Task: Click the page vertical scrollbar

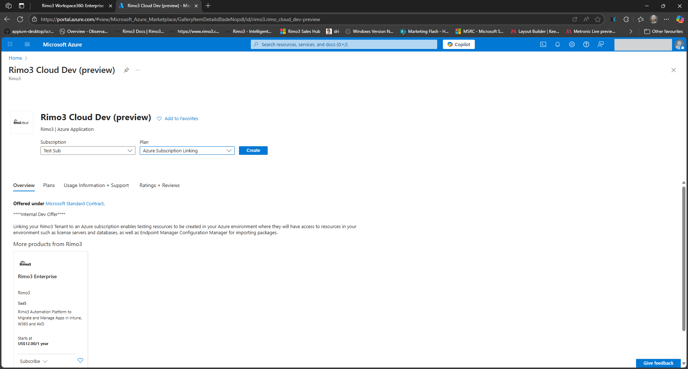Action: point(683,259)
